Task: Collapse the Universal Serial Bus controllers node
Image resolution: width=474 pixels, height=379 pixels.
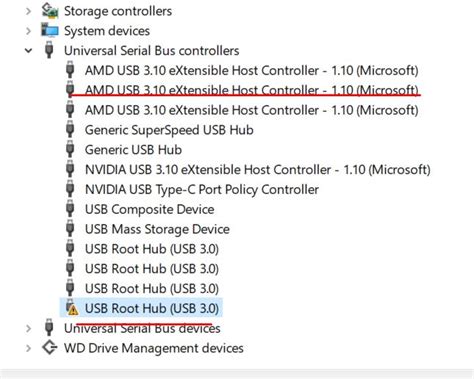Action: tap(29, 51)
